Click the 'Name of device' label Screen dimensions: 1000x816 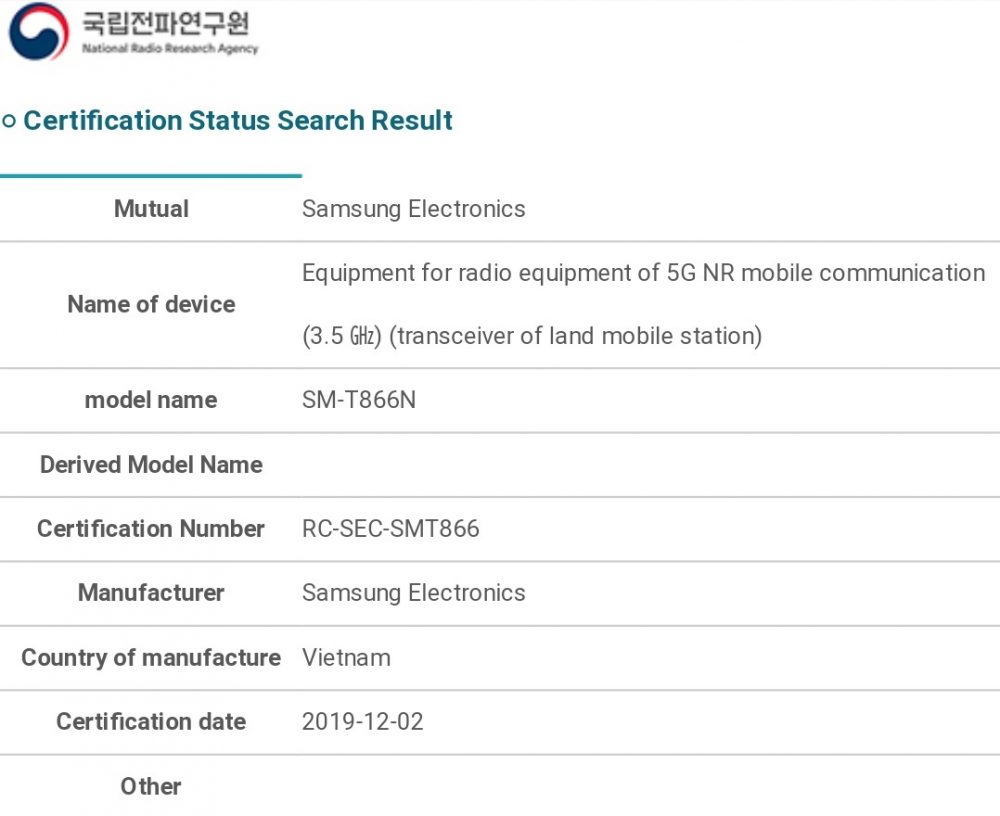[151, 304]
